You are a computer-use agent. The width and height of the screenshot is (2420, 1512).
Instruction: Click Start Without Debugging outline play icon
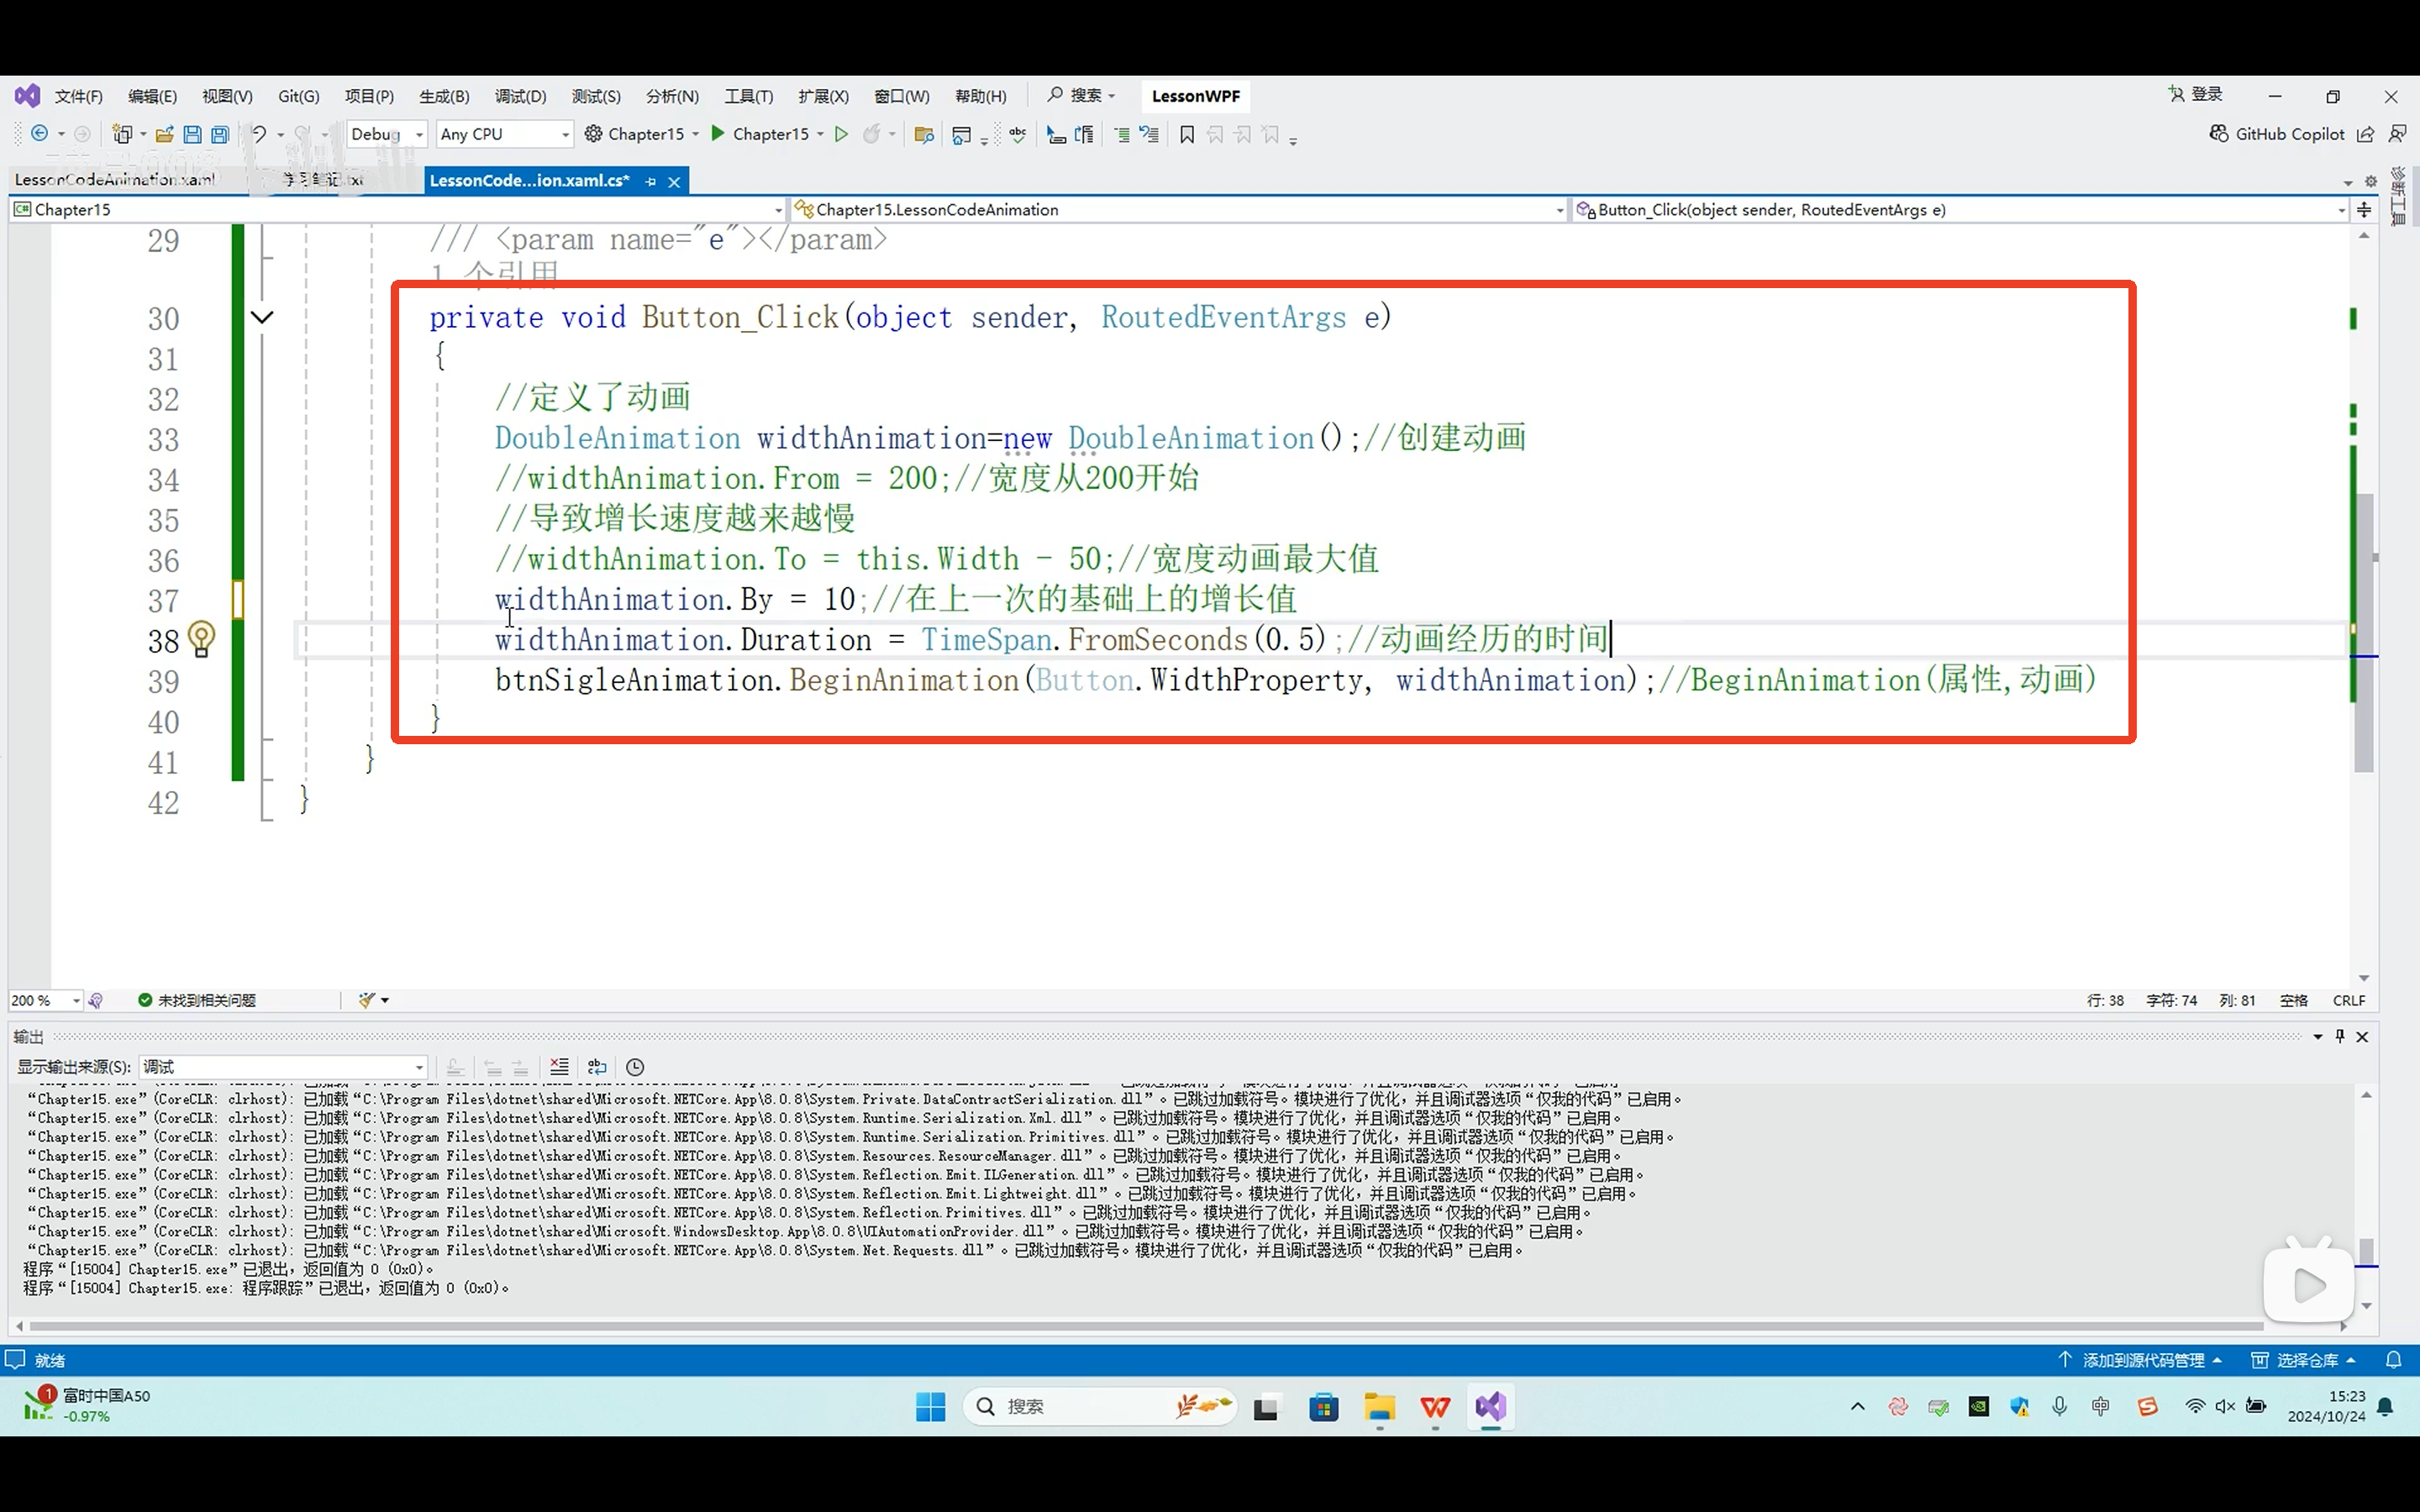point(841,134)
